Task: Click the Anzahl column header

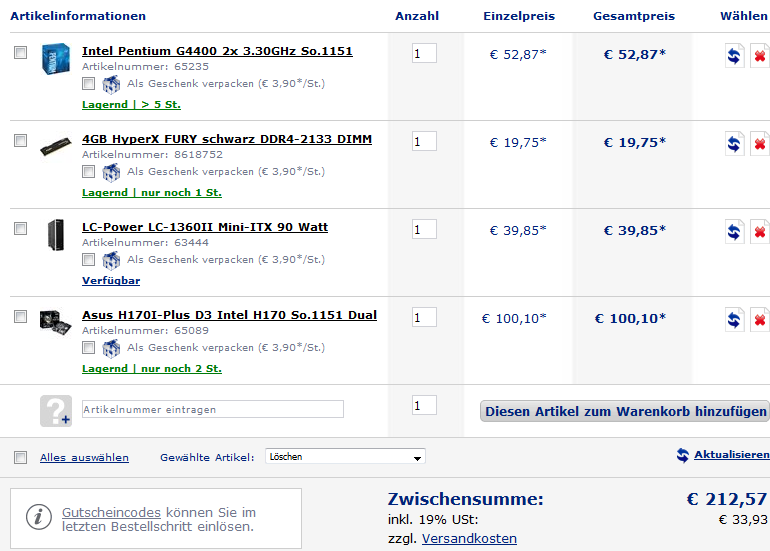Action: (x=417, y=16)
